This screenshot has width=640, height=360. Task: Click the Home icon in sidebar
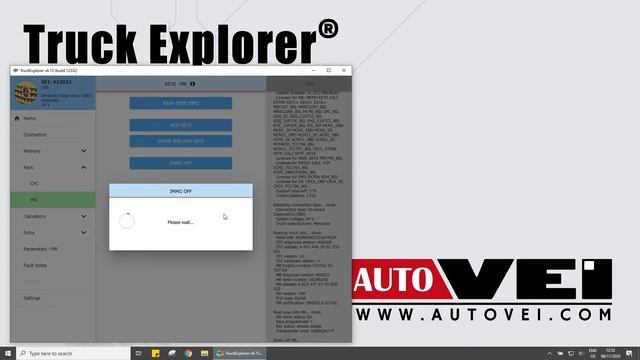pos(17,118)
